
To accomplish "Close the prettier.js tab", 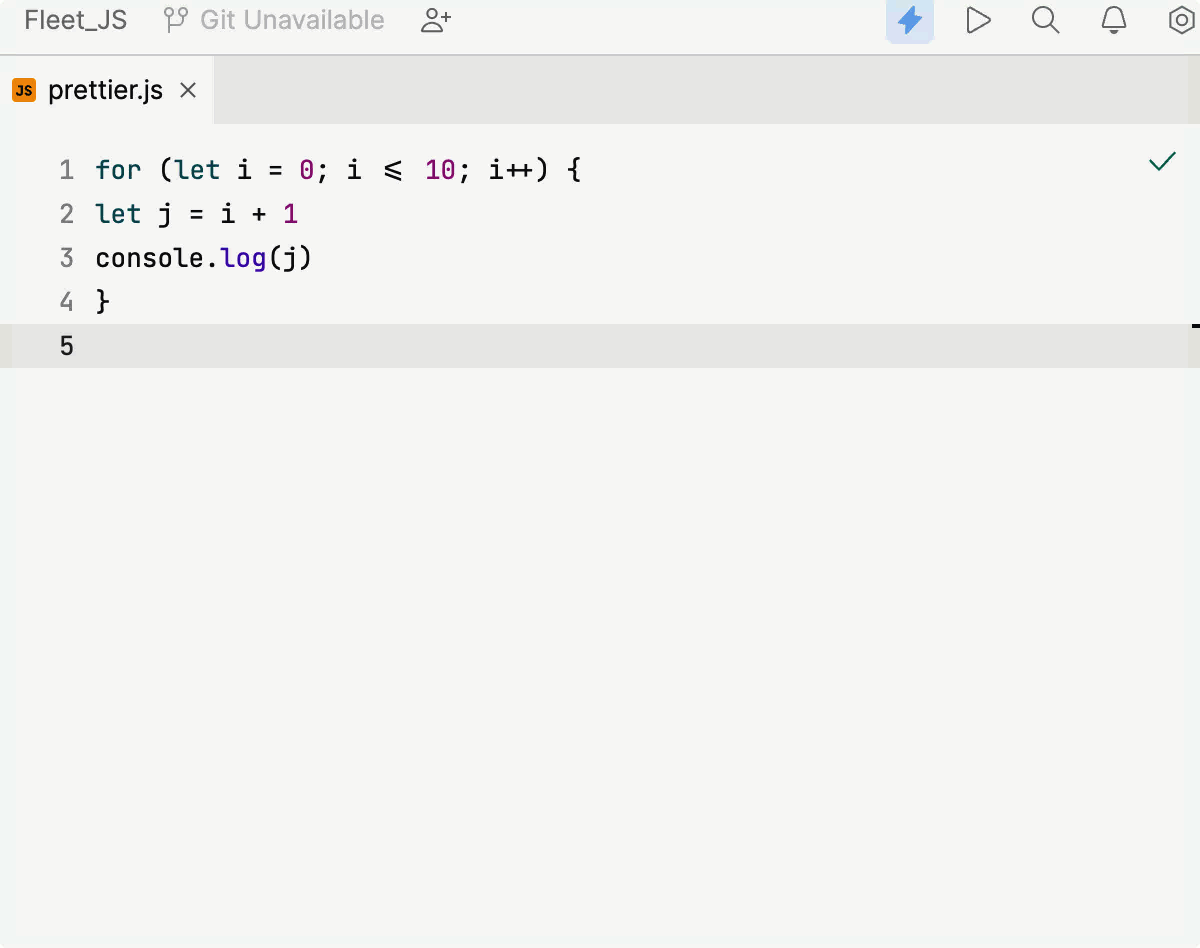I will tap(187, 90).
